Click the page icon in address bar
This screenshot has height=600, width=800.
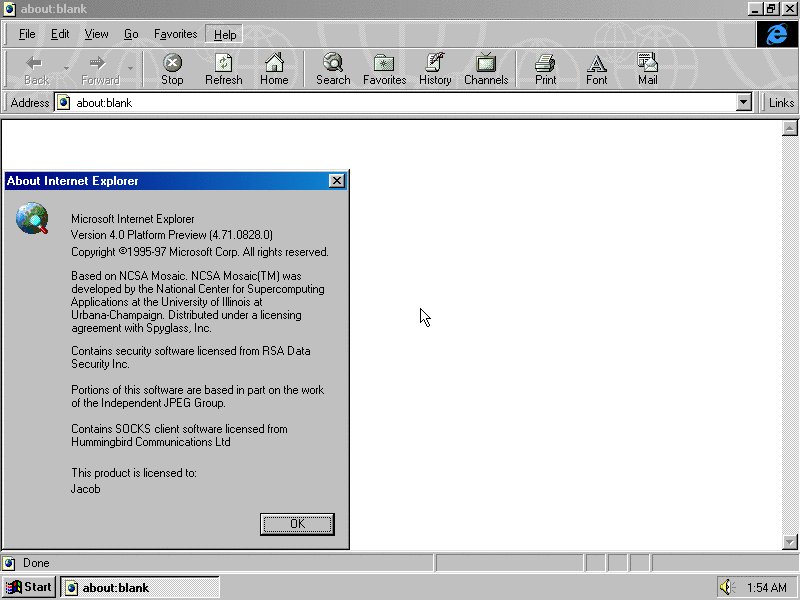[x=64, y=103]
